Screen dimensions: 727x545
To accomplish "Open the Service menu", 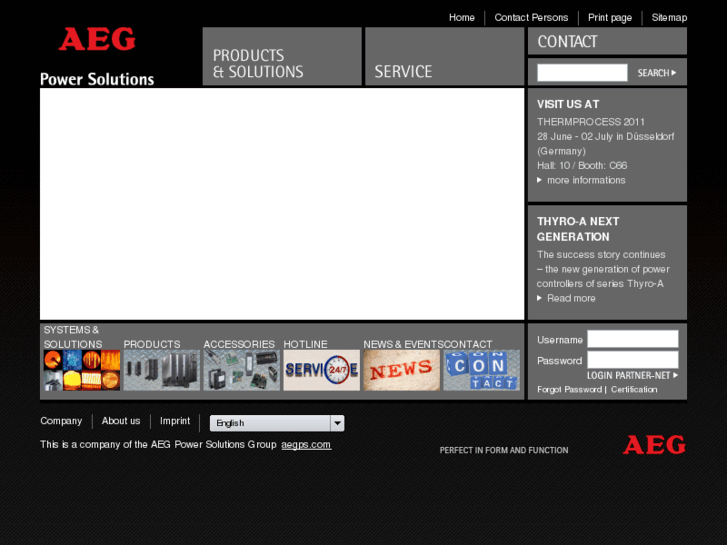I will 445,56.
